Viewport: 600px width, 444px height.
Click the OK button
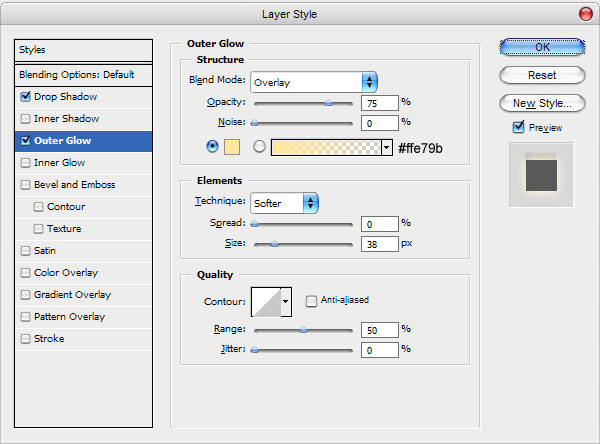tap(542, 47)
